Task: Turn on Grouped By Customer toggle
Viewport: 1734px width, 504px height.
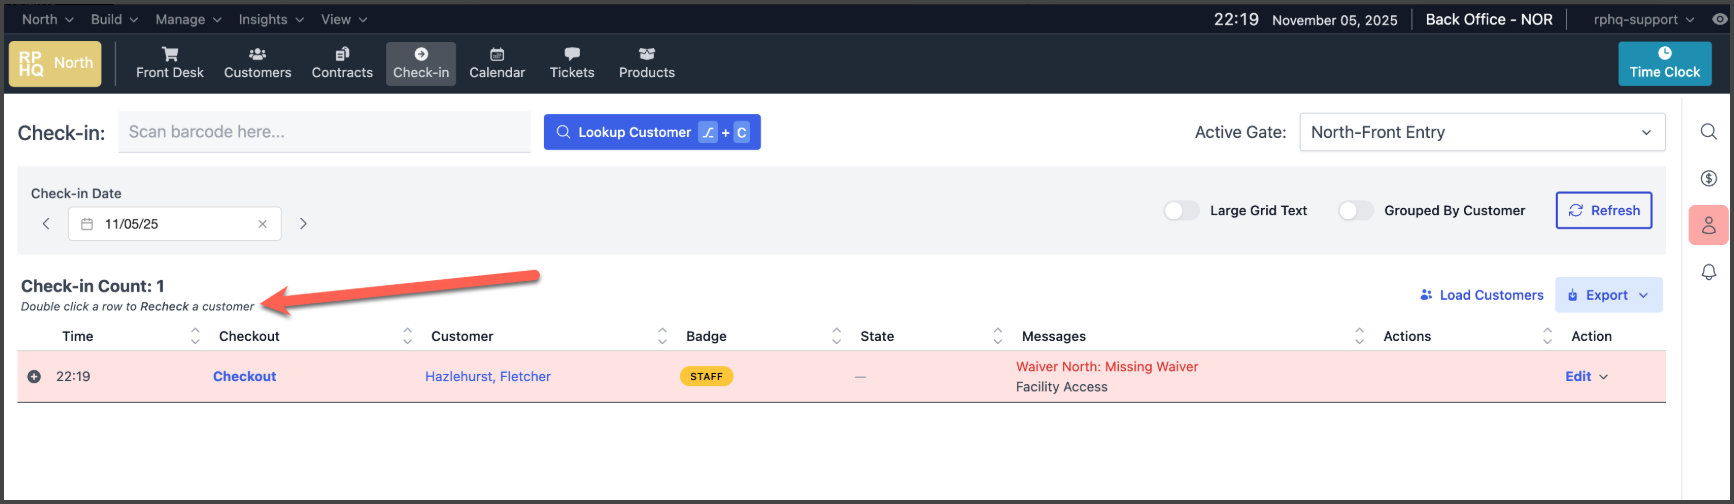Action: pos(1355,211)
